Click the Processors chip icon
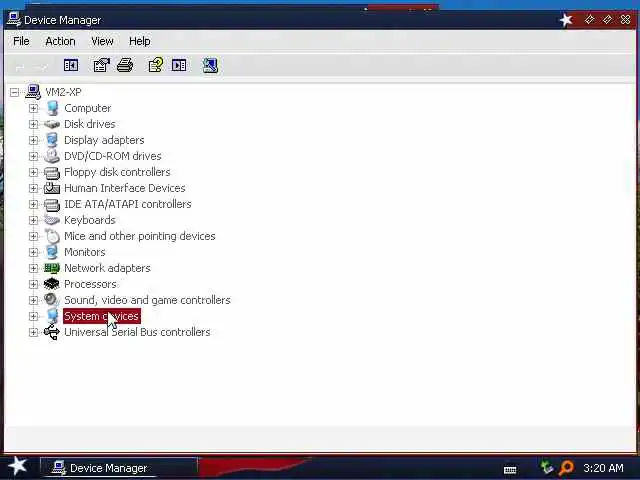 [x=52, y=284]
